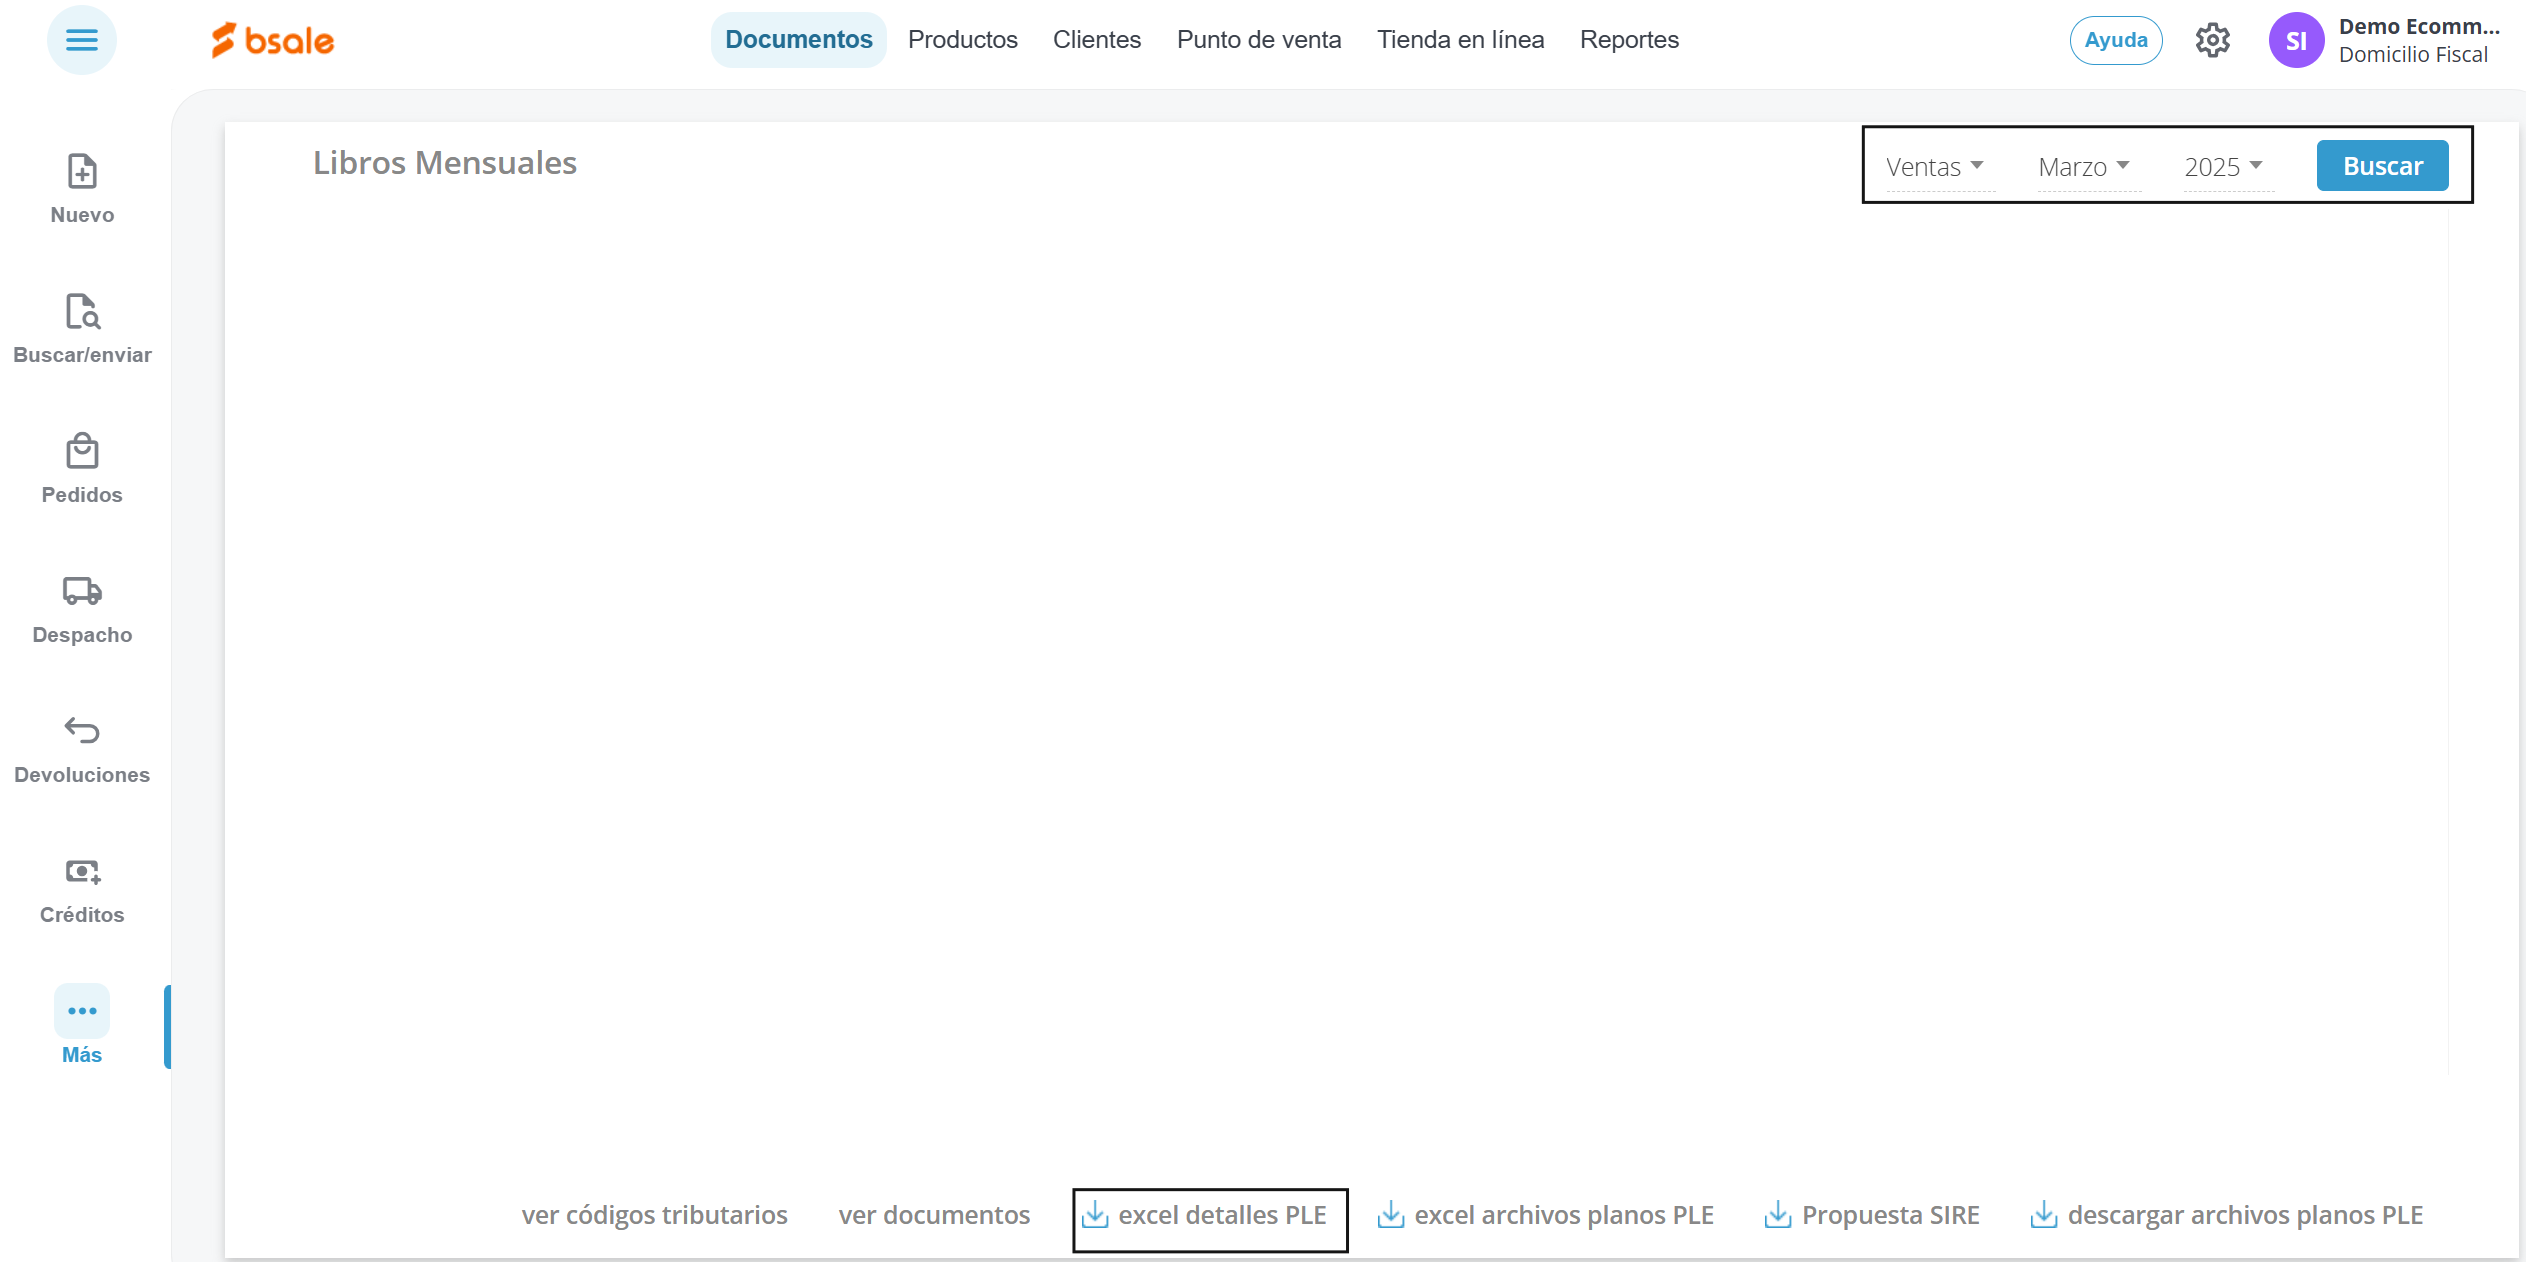Viewport: 2526px width, 1262px height.
Task: Click the Más three-dots icon
Action: 82,1011
